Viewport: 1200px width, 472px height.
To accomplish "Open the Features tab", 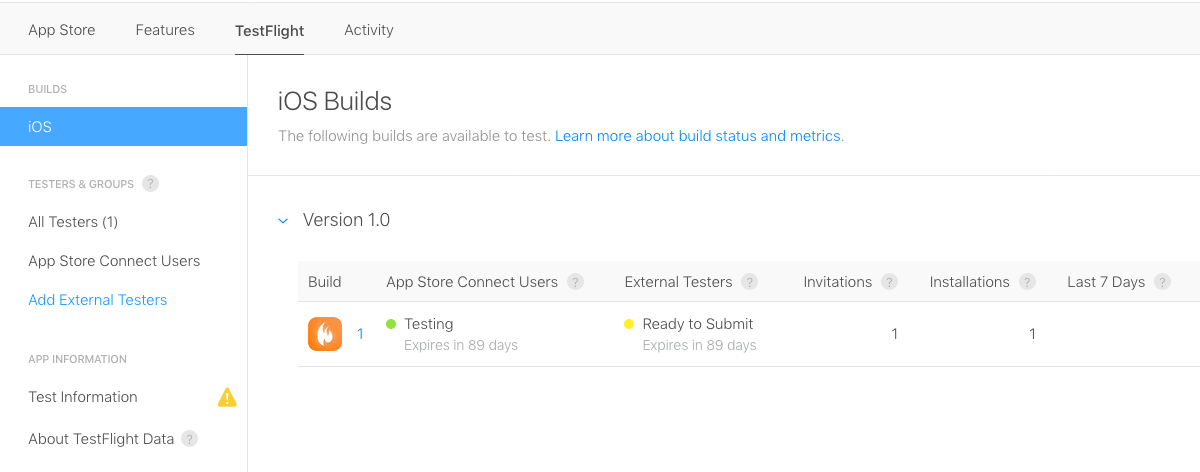I will pos(165,30).
